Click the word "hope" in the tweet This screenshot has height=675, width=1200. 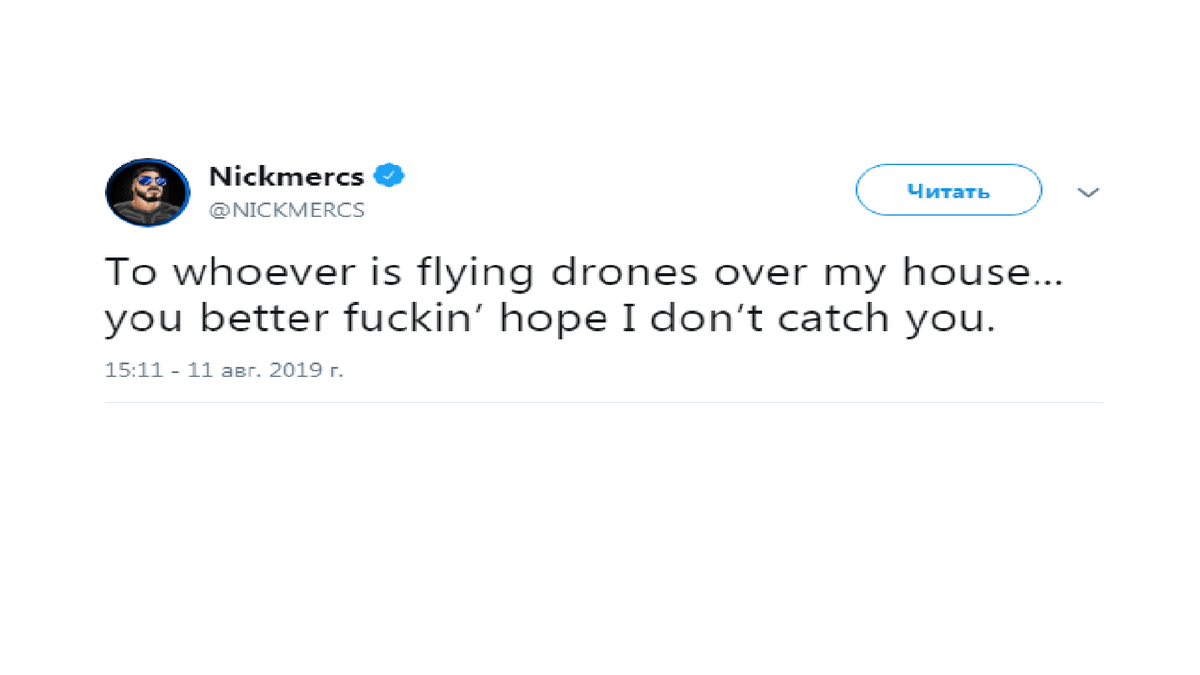click(x=577, y=320)
